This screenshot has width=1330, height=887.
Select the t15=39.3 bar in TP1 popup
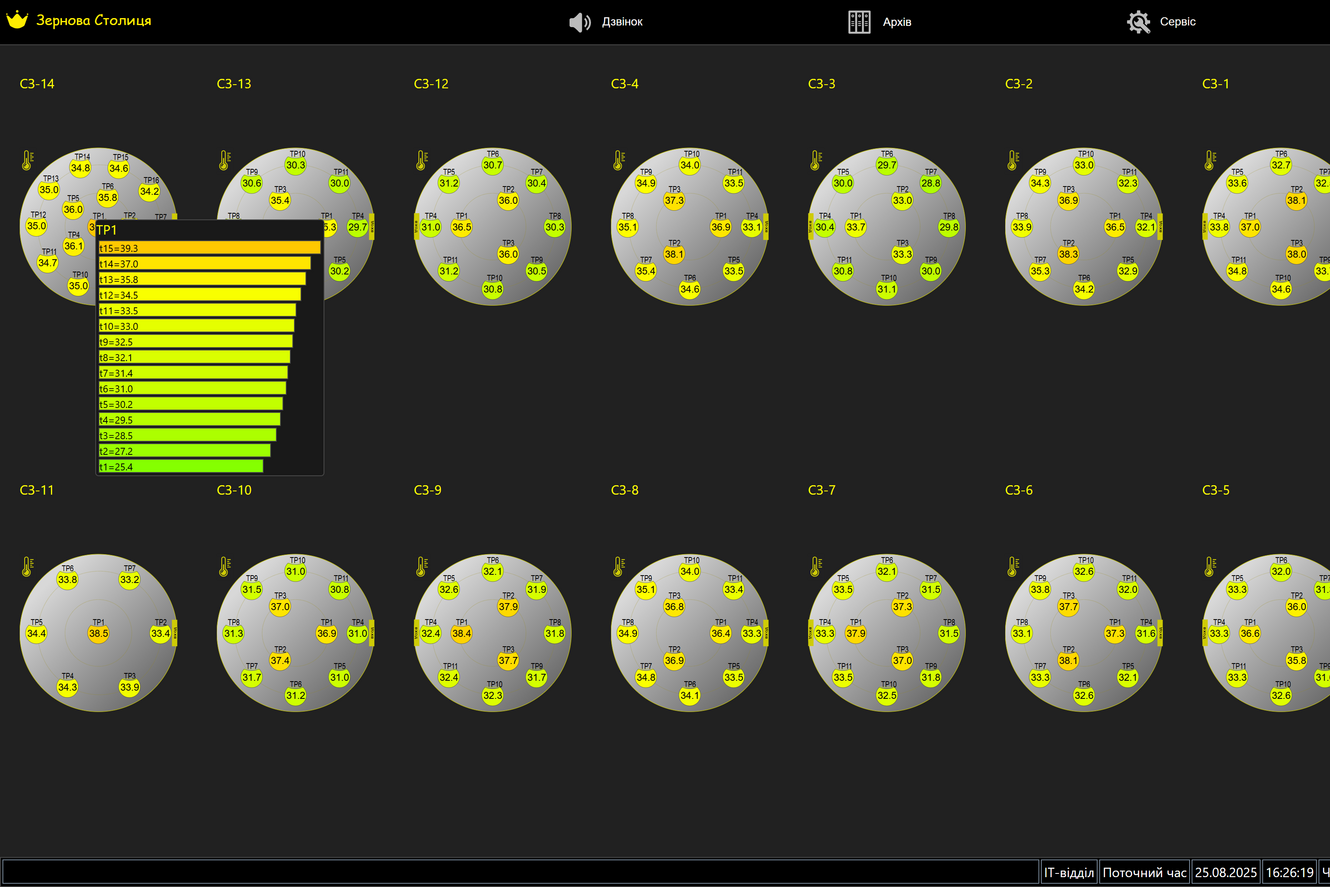(209, 247)
